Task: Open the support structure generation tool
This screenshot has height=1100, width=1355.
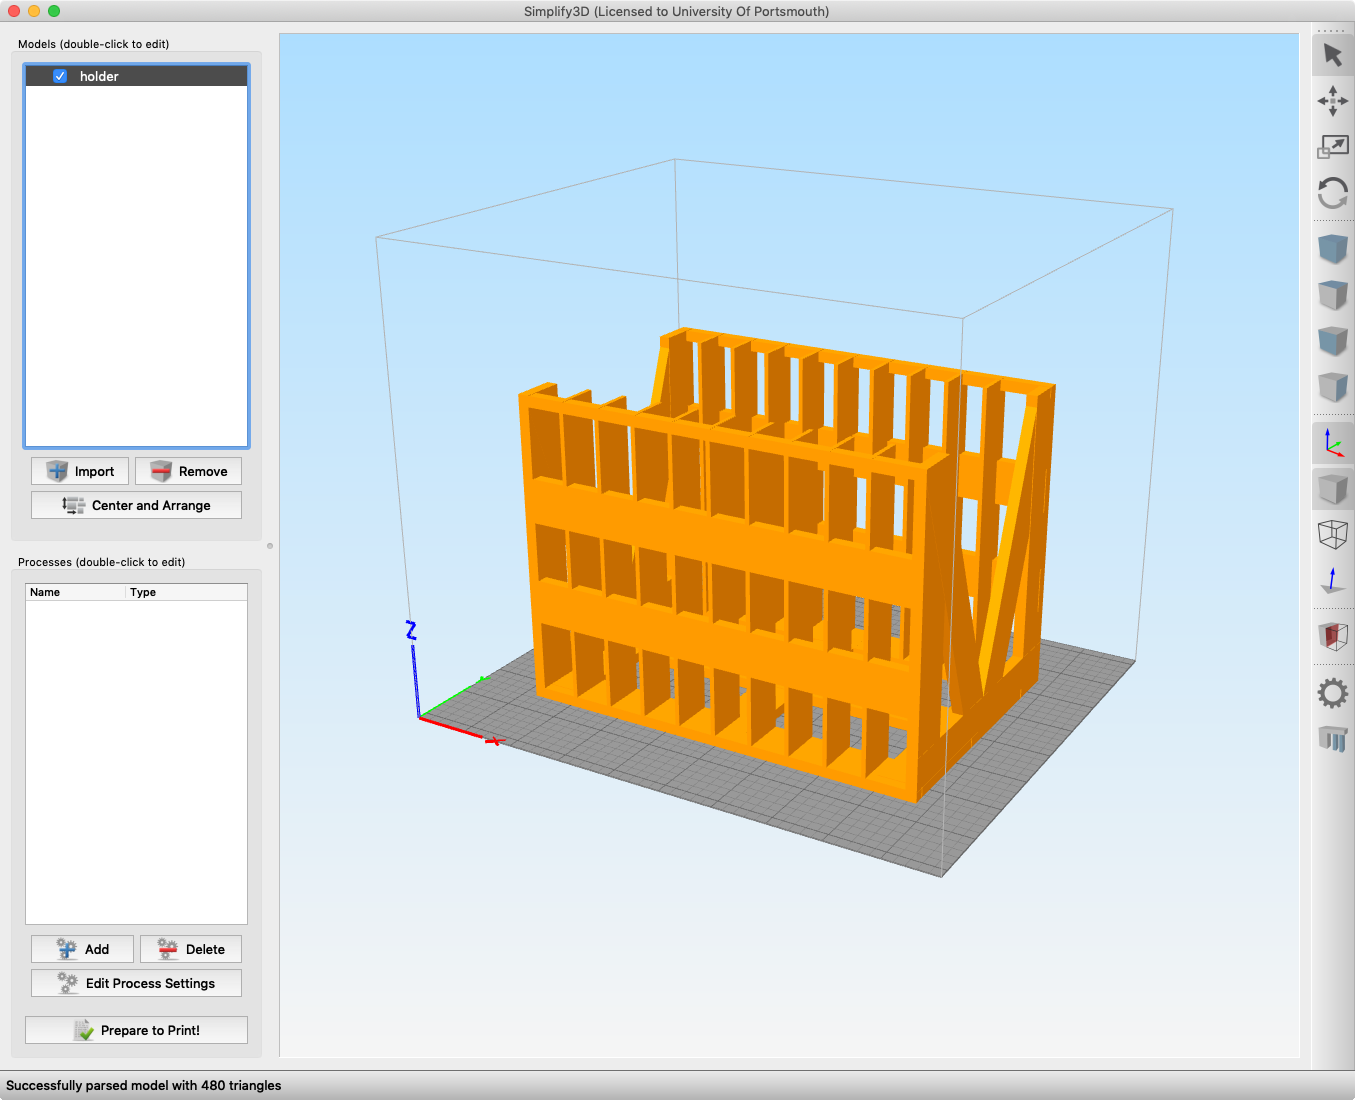Action: point(1333,739)
